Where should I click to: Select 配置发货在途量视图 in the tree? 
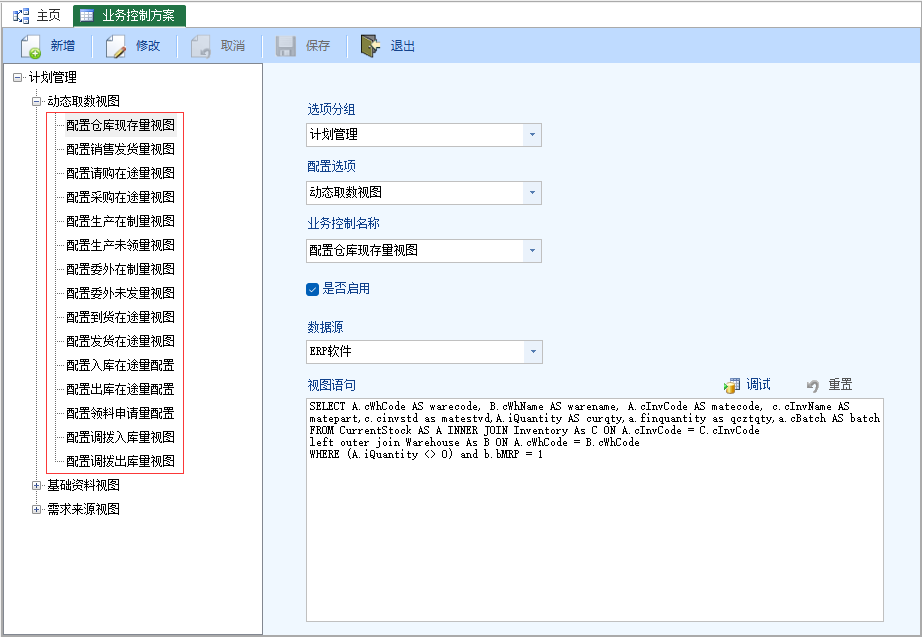(x=121, y=341)
